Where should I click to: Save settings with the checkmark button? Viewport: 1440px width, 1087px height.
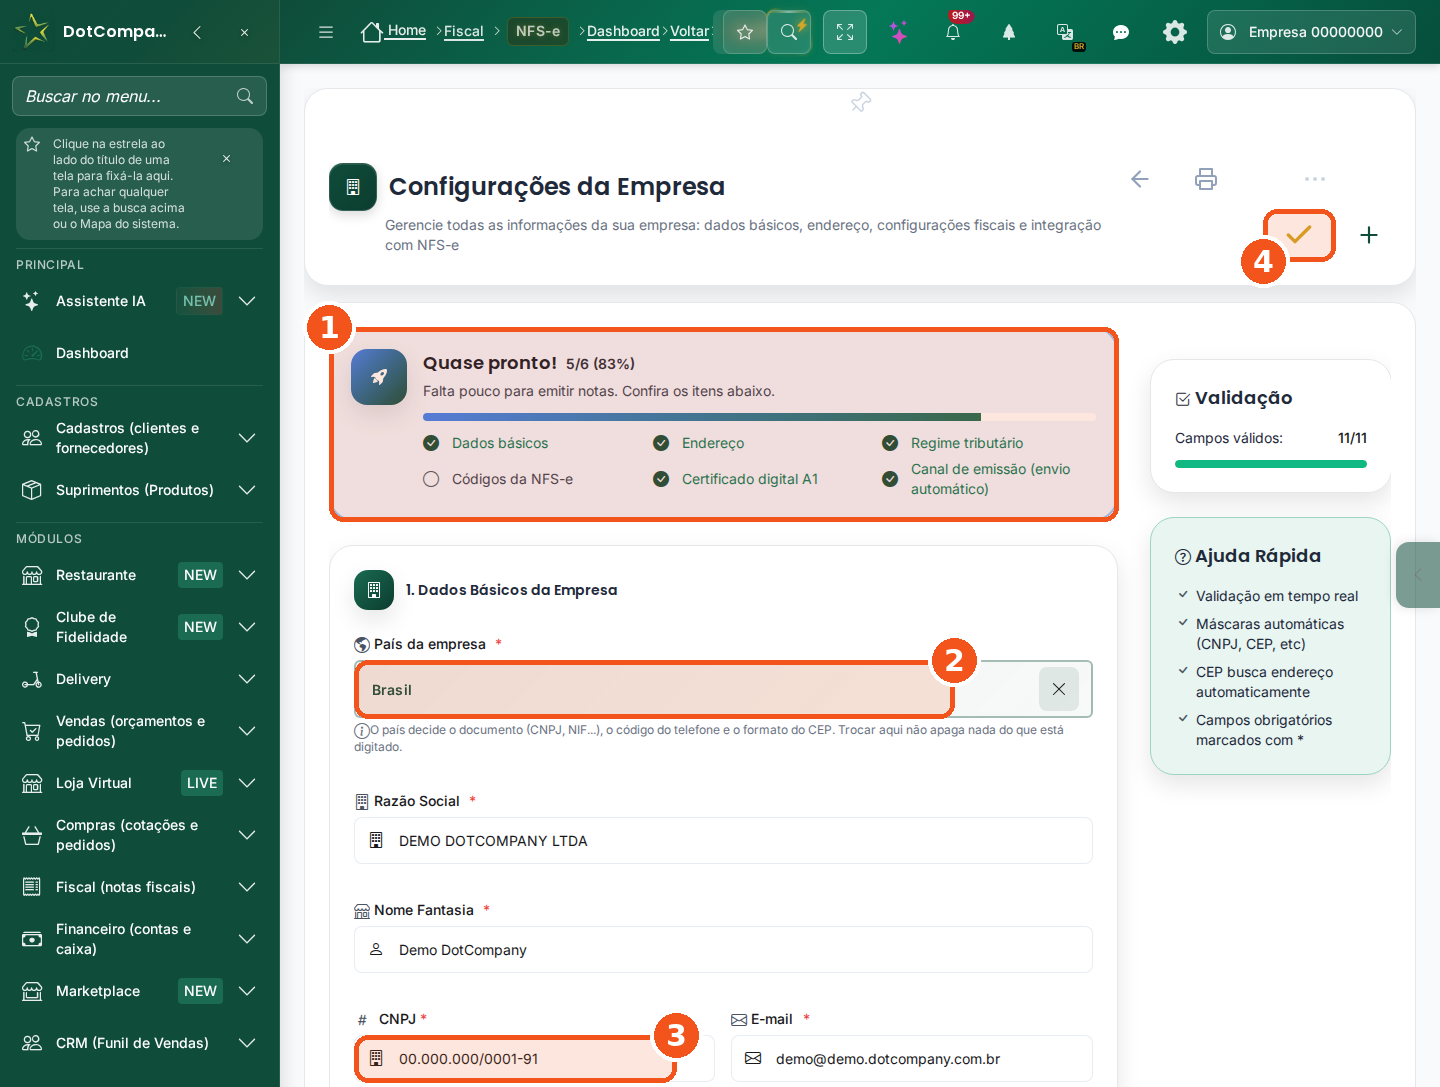coord(1299,235)
